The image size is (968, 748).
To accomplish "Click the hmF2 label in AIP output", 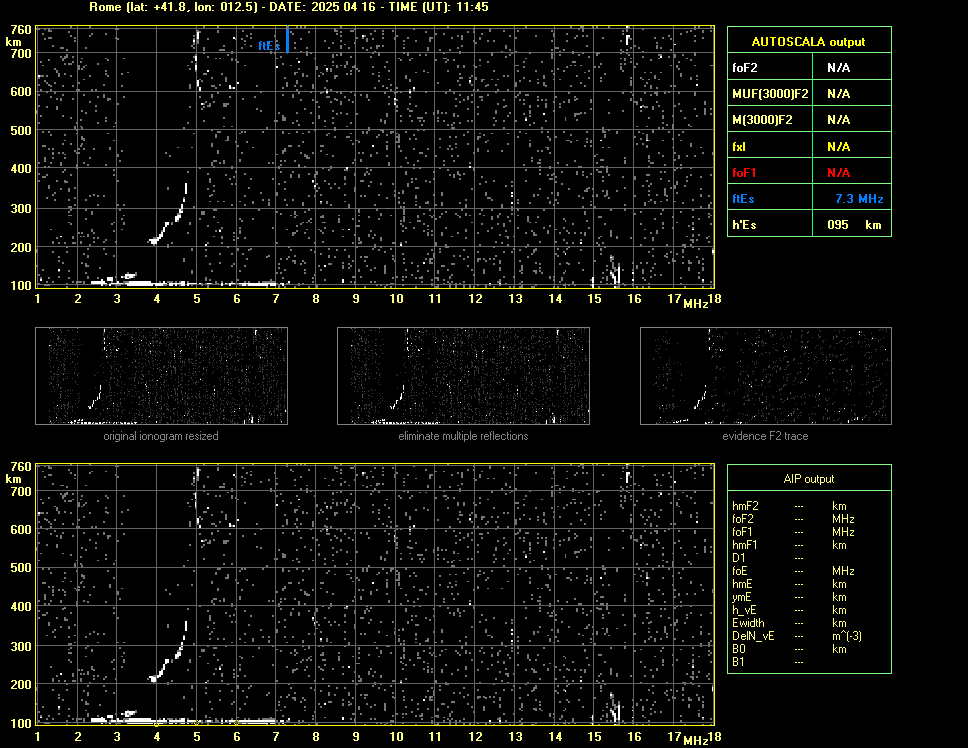I will (x=745, y=506).
